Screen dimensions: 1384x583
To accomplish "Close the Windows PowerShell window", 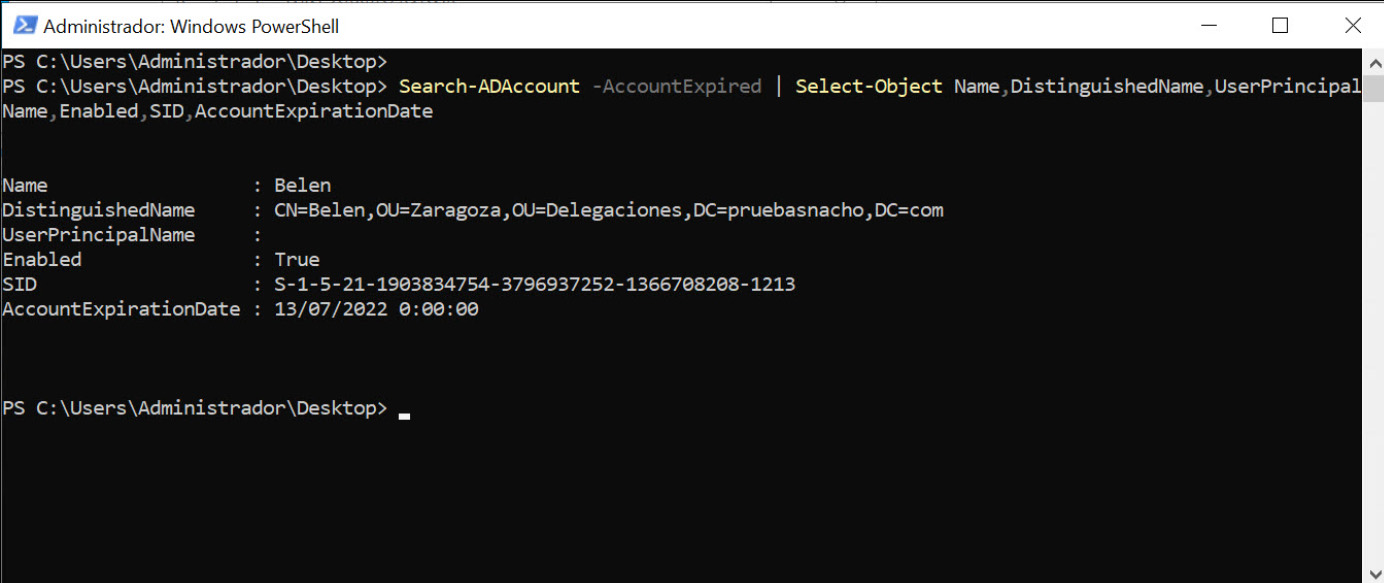I will click(x=1352, y=26).
